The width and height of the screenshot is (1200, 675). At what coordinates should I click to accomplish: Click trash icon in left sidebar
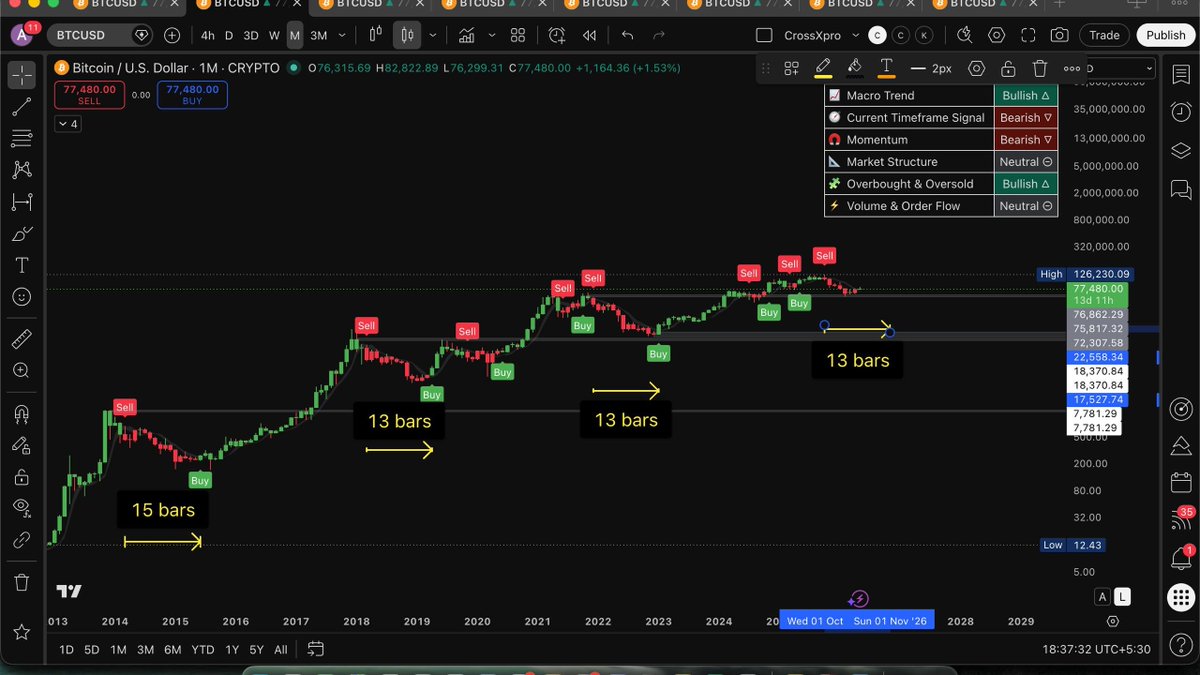coord(21,582)
